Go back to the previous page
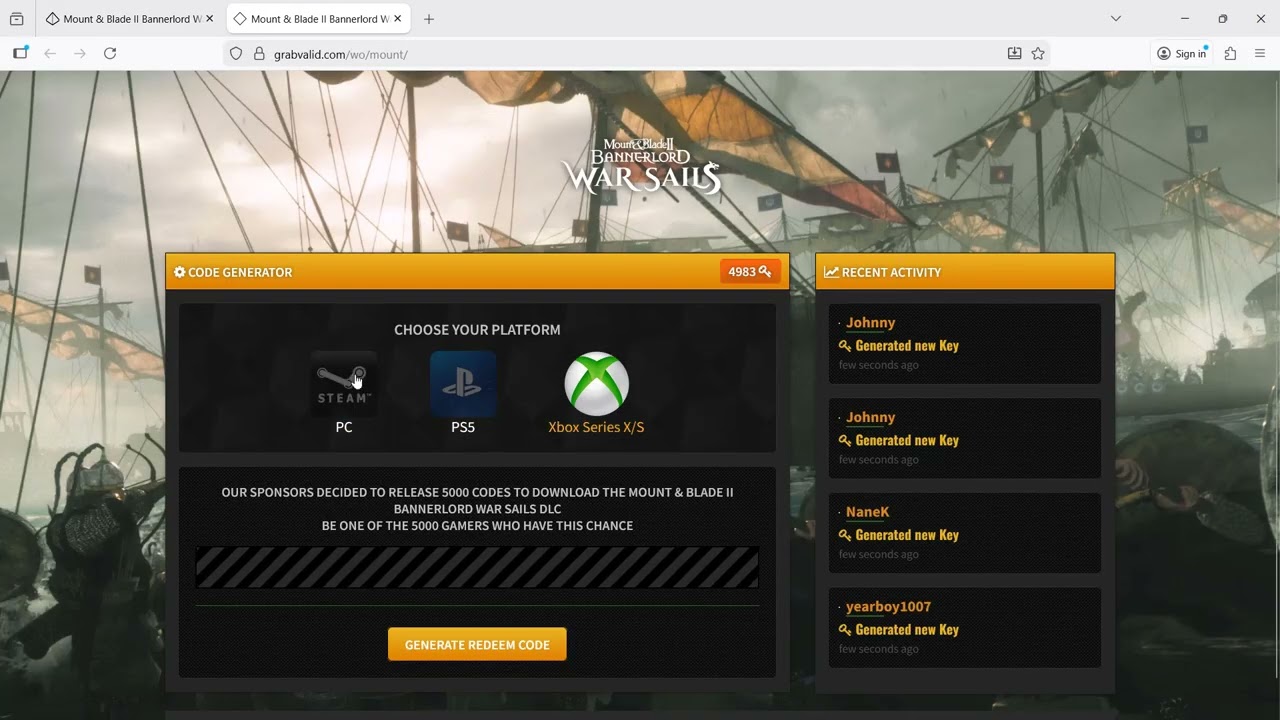Viewport: 1280px width, 720px height. 50,54
